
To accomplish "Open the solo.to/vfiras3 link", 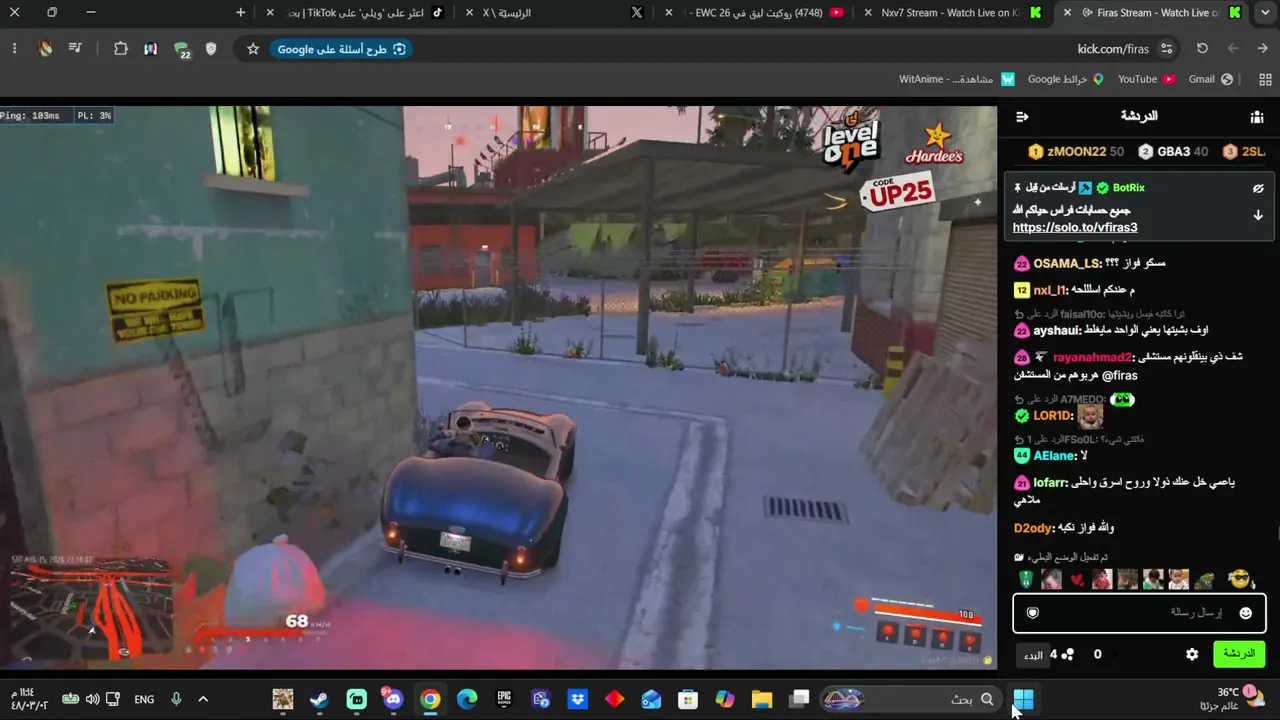I will click(x=1075, y=228).
